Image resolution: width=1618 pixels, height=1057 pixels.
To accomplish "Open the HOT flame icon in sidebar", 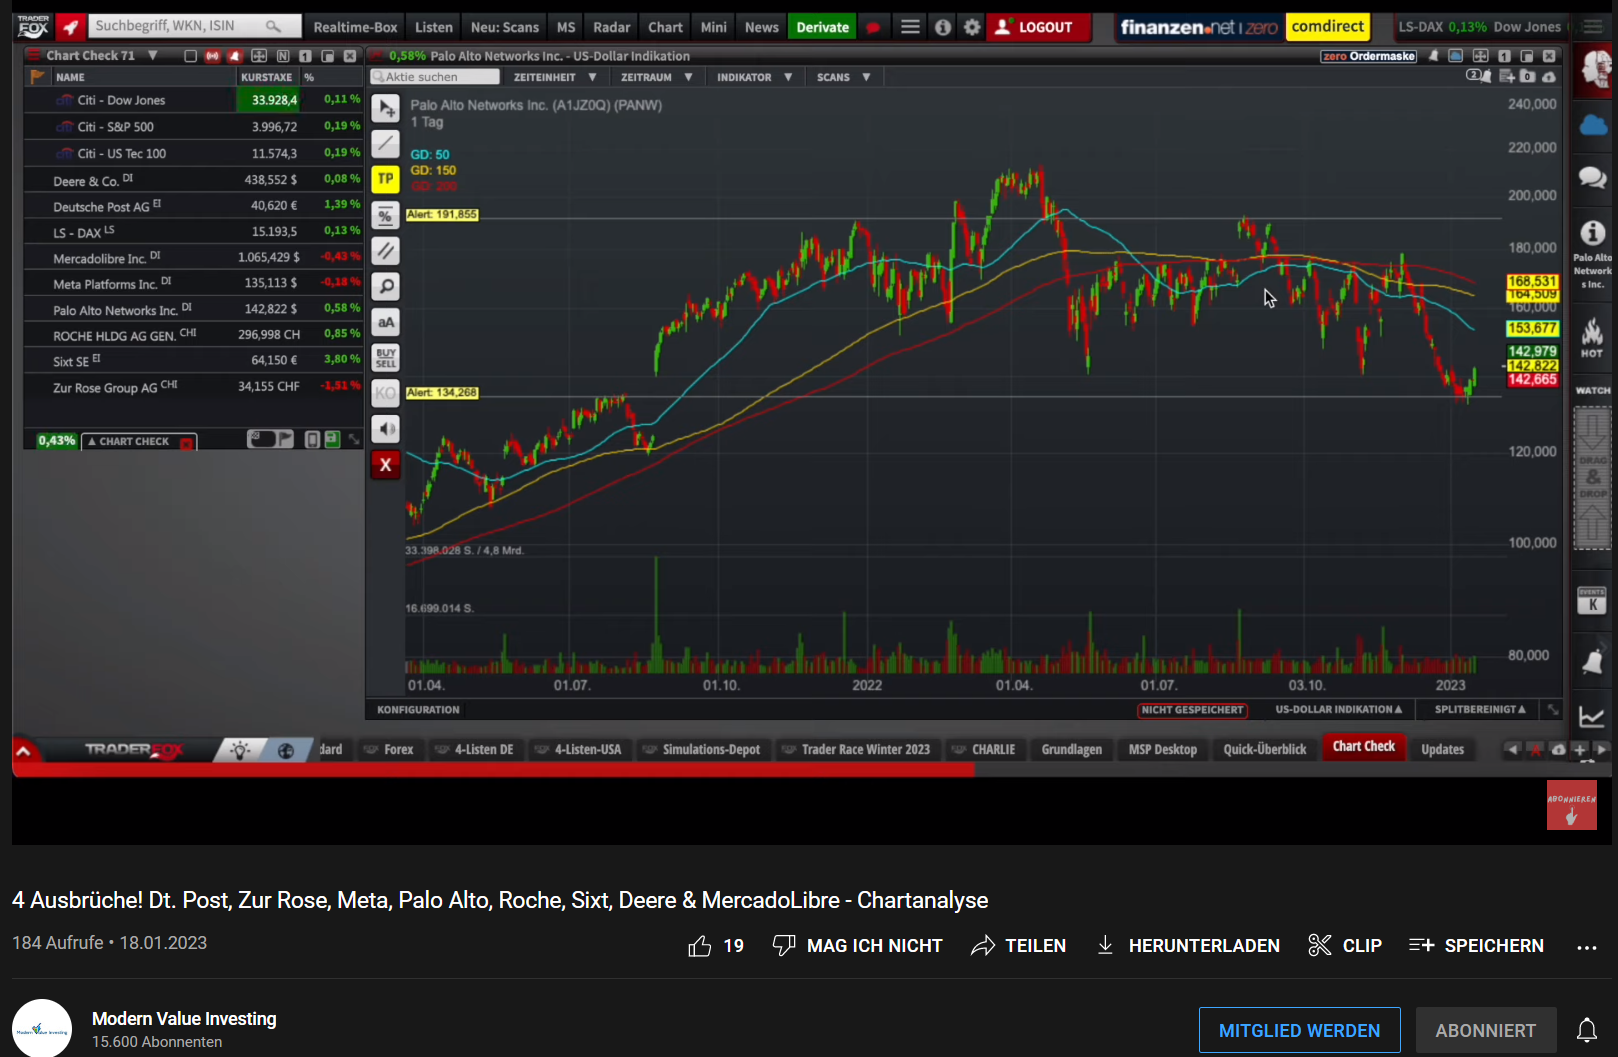I will pos(1592,337).
